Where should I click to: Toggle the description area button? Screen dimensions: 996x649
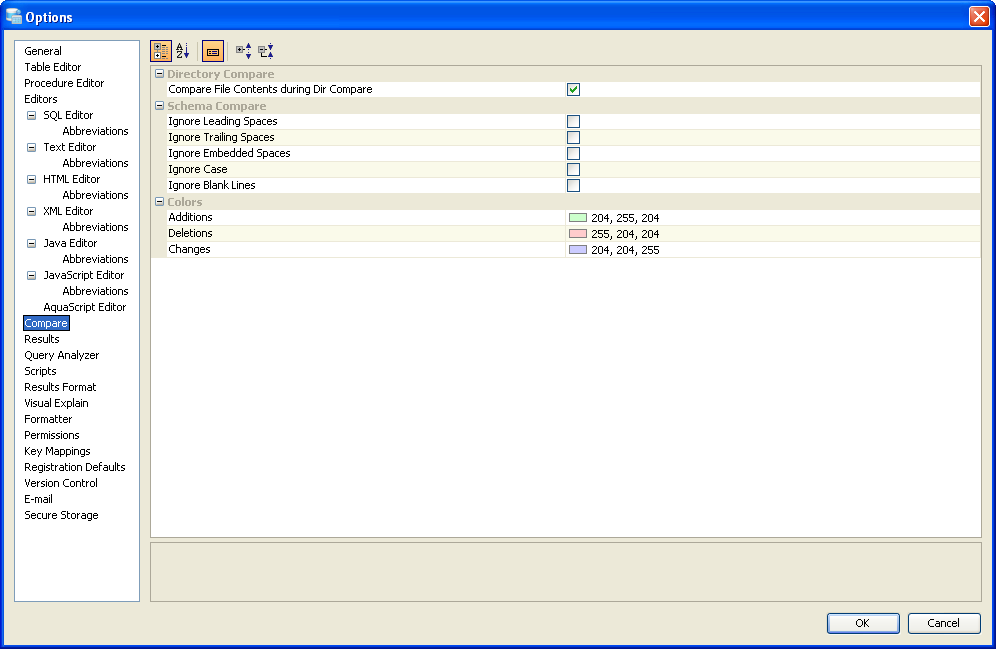point(213,51)
